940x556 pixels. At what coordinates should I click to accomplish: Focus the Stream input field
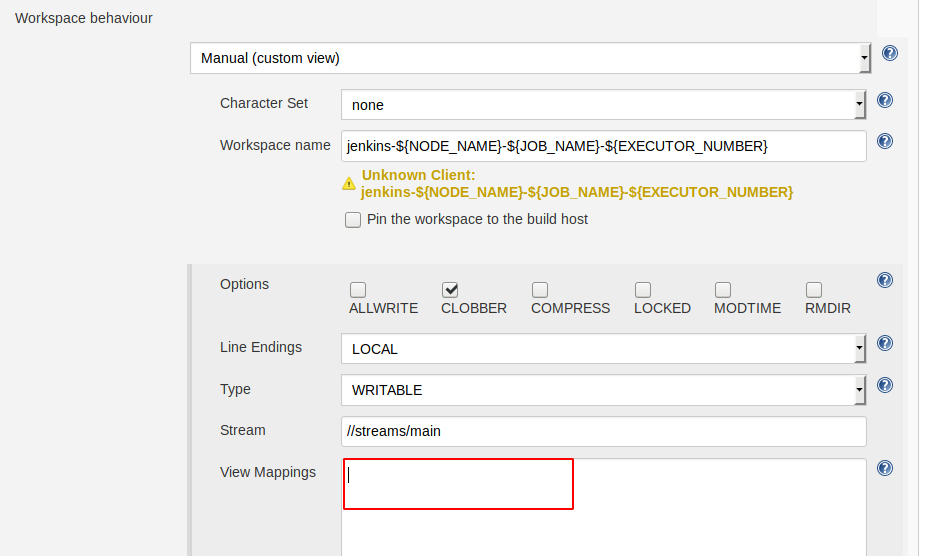603,431
